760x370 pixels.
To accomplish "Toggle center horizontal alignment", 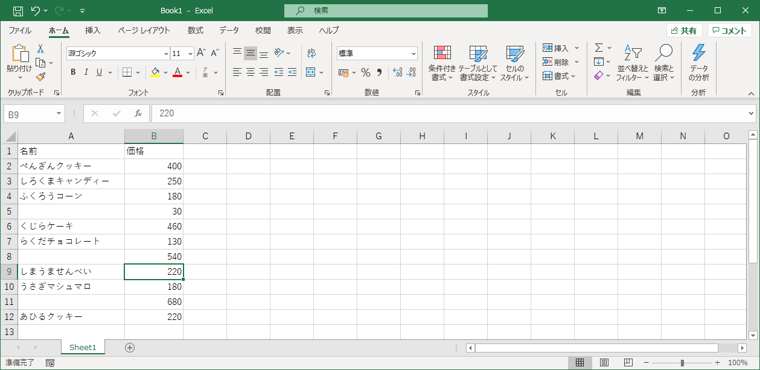I will click(x=250, y=72).
